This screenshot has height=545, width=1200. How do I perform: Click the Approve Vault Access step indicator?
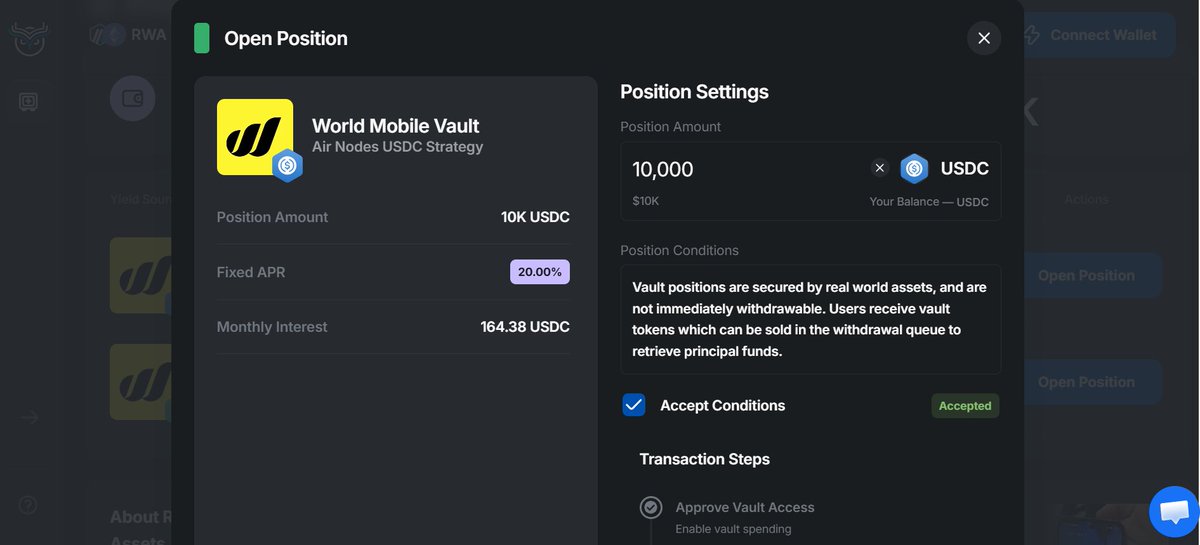(651, 508)
